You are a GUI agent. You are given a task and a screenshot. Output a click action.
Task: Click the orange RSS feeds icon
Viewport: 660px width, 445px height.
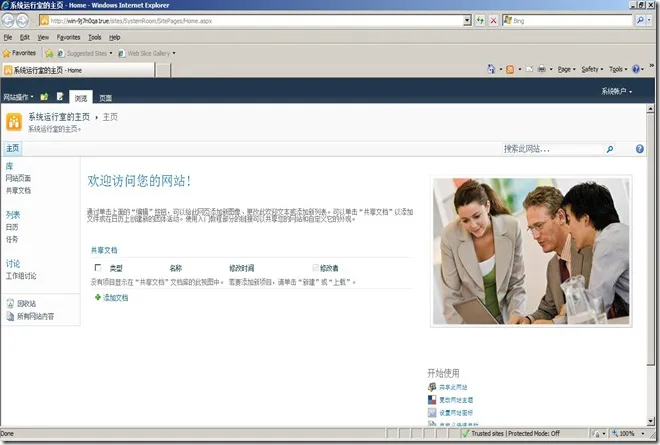click(x=510, y=69)
